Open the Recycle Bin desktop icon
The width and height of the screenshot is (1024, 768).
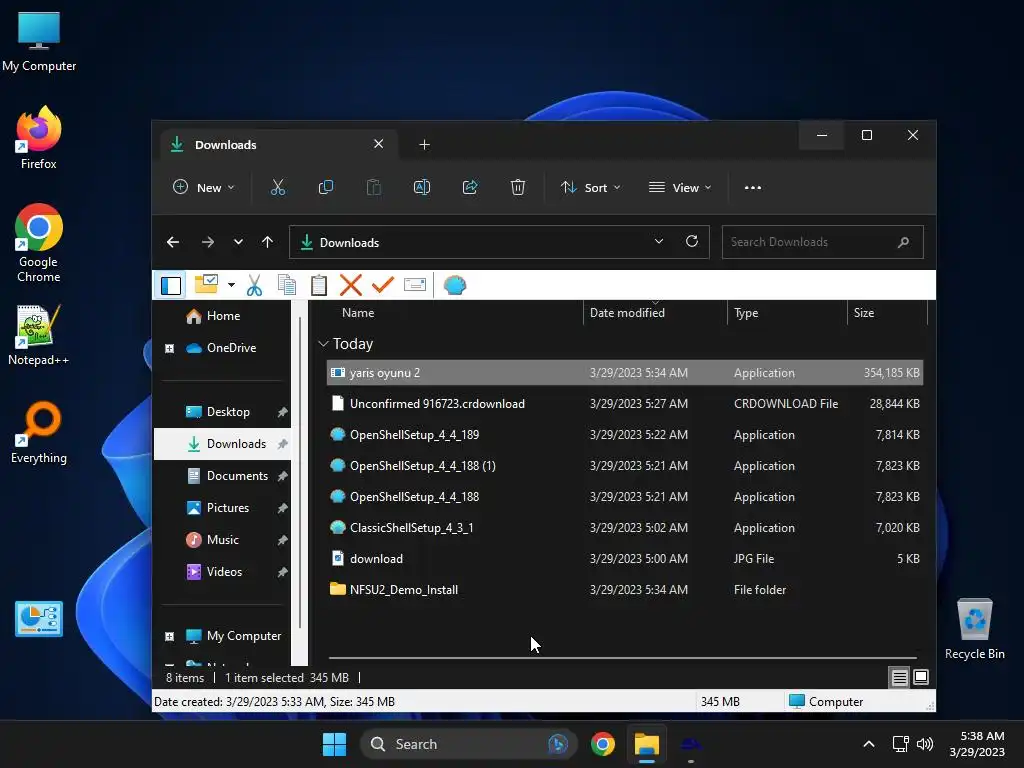tap(974, 630)
